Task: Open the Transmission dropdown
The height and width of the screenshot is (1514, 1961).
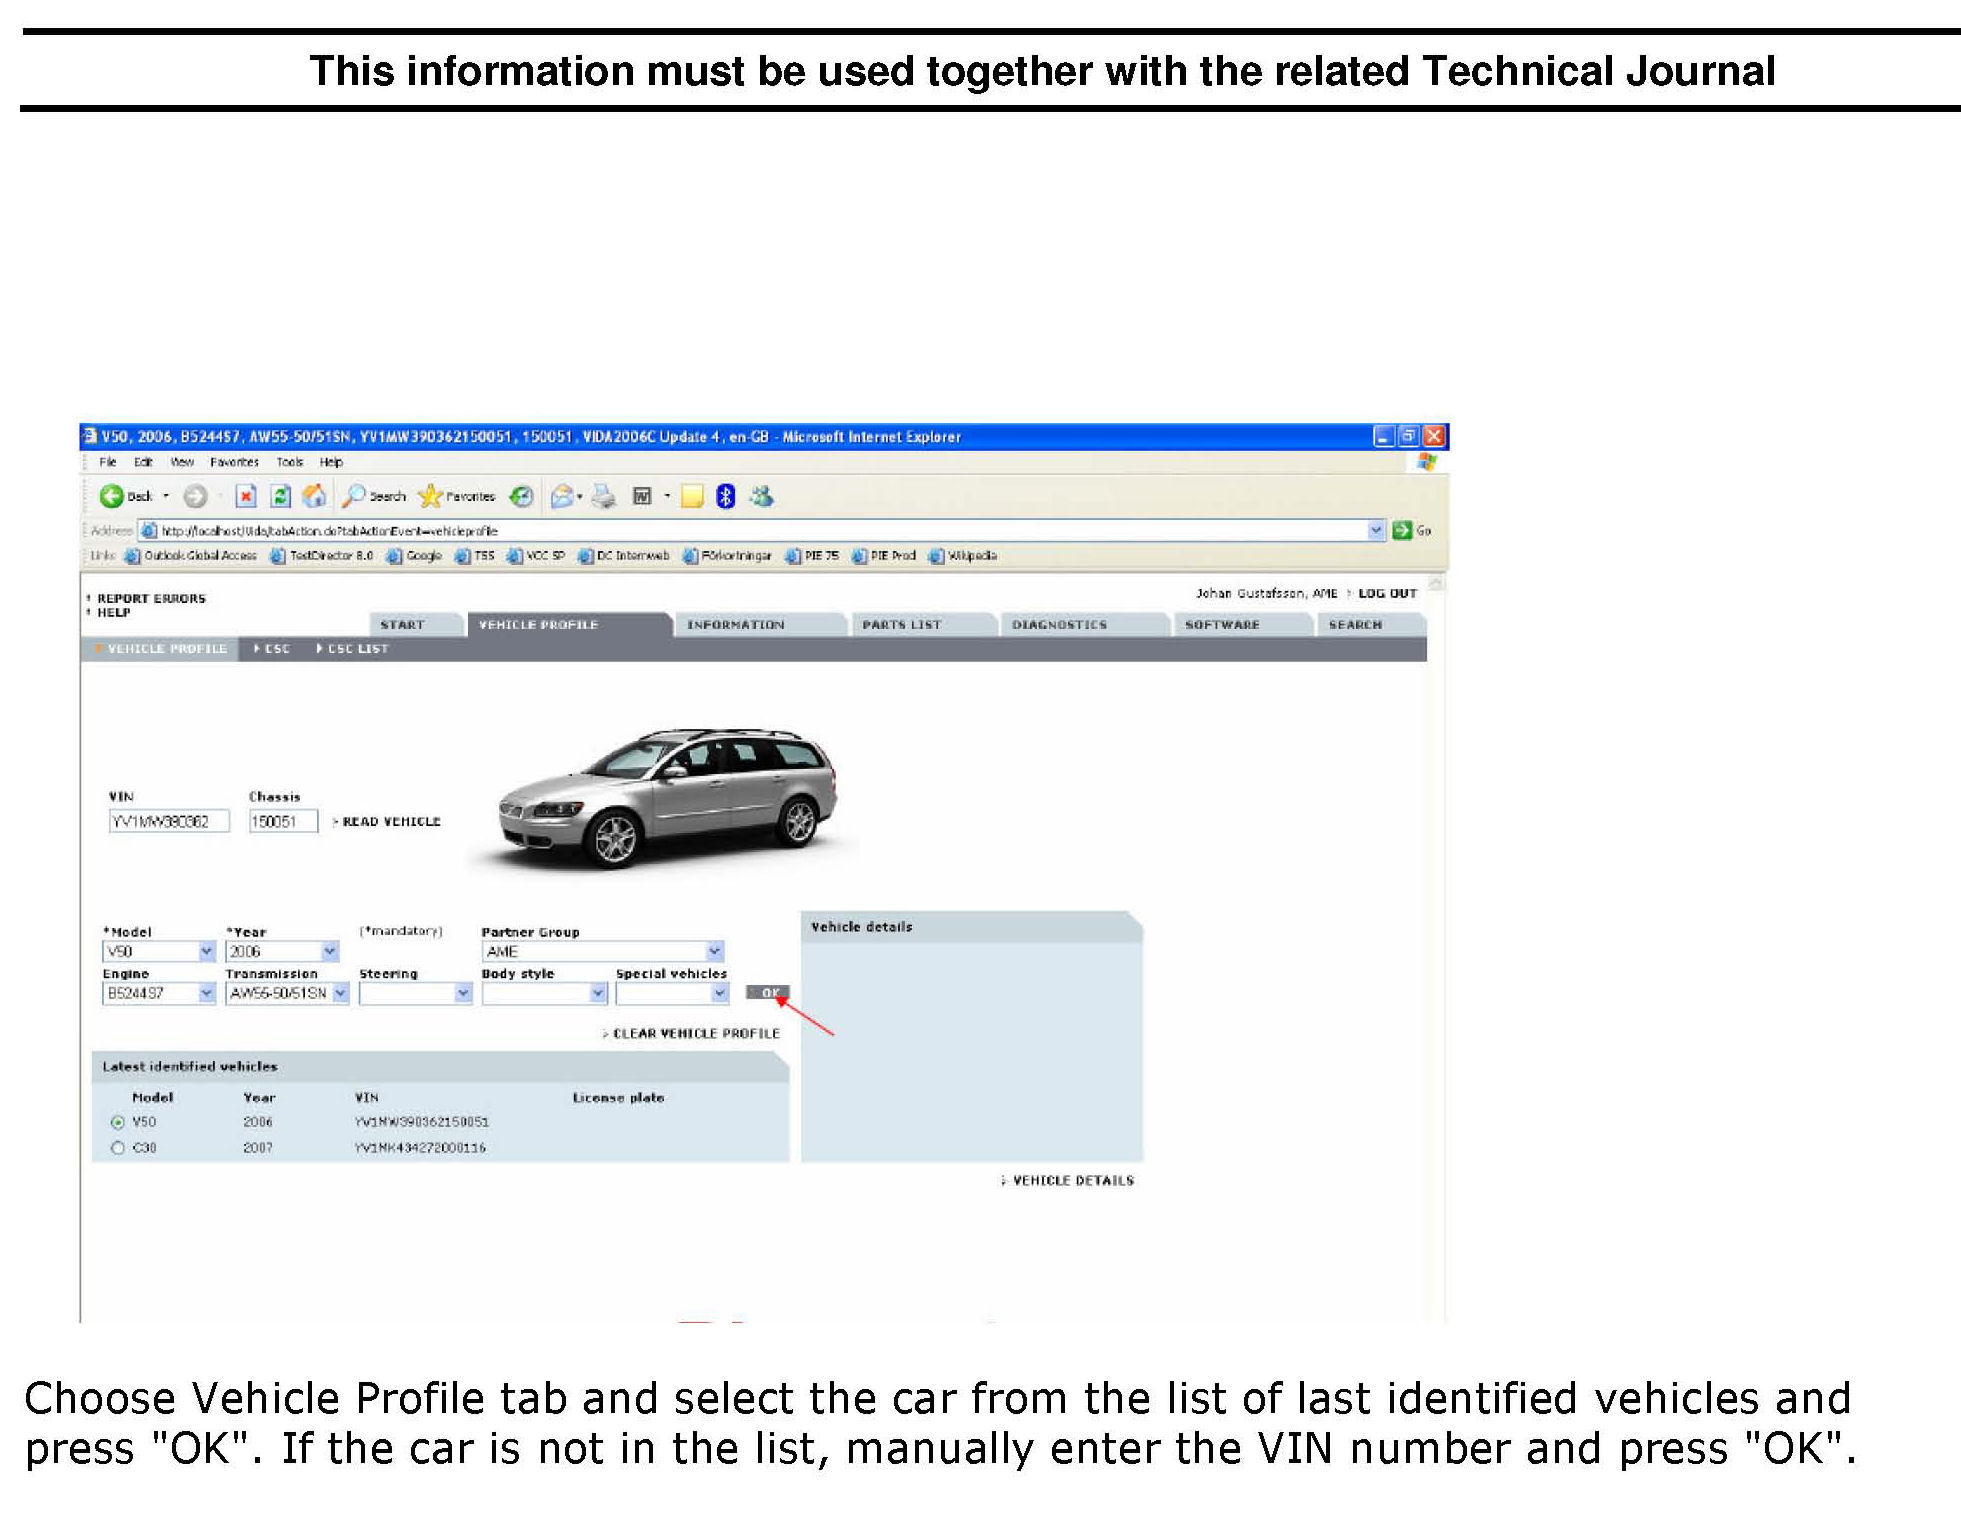Action: (340, 993)
